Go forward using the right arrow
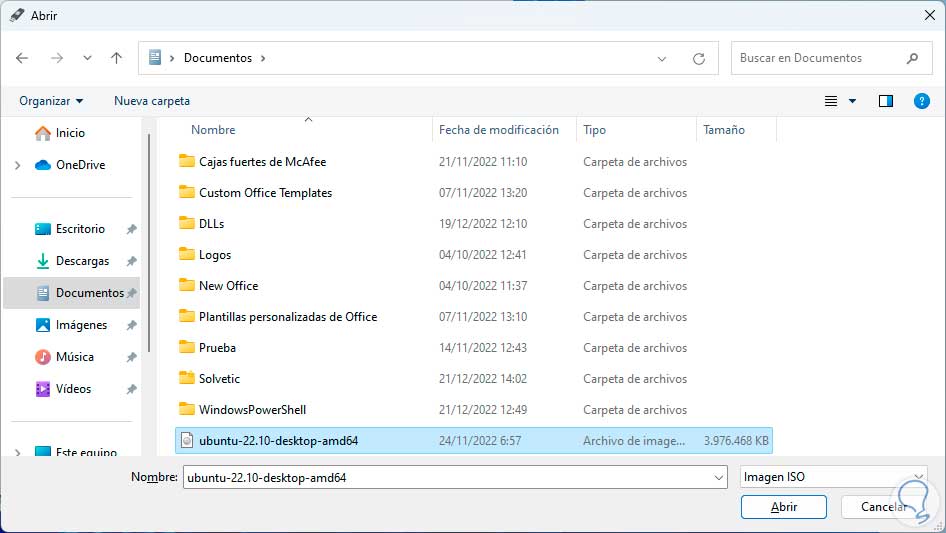 tap(57, 58)
